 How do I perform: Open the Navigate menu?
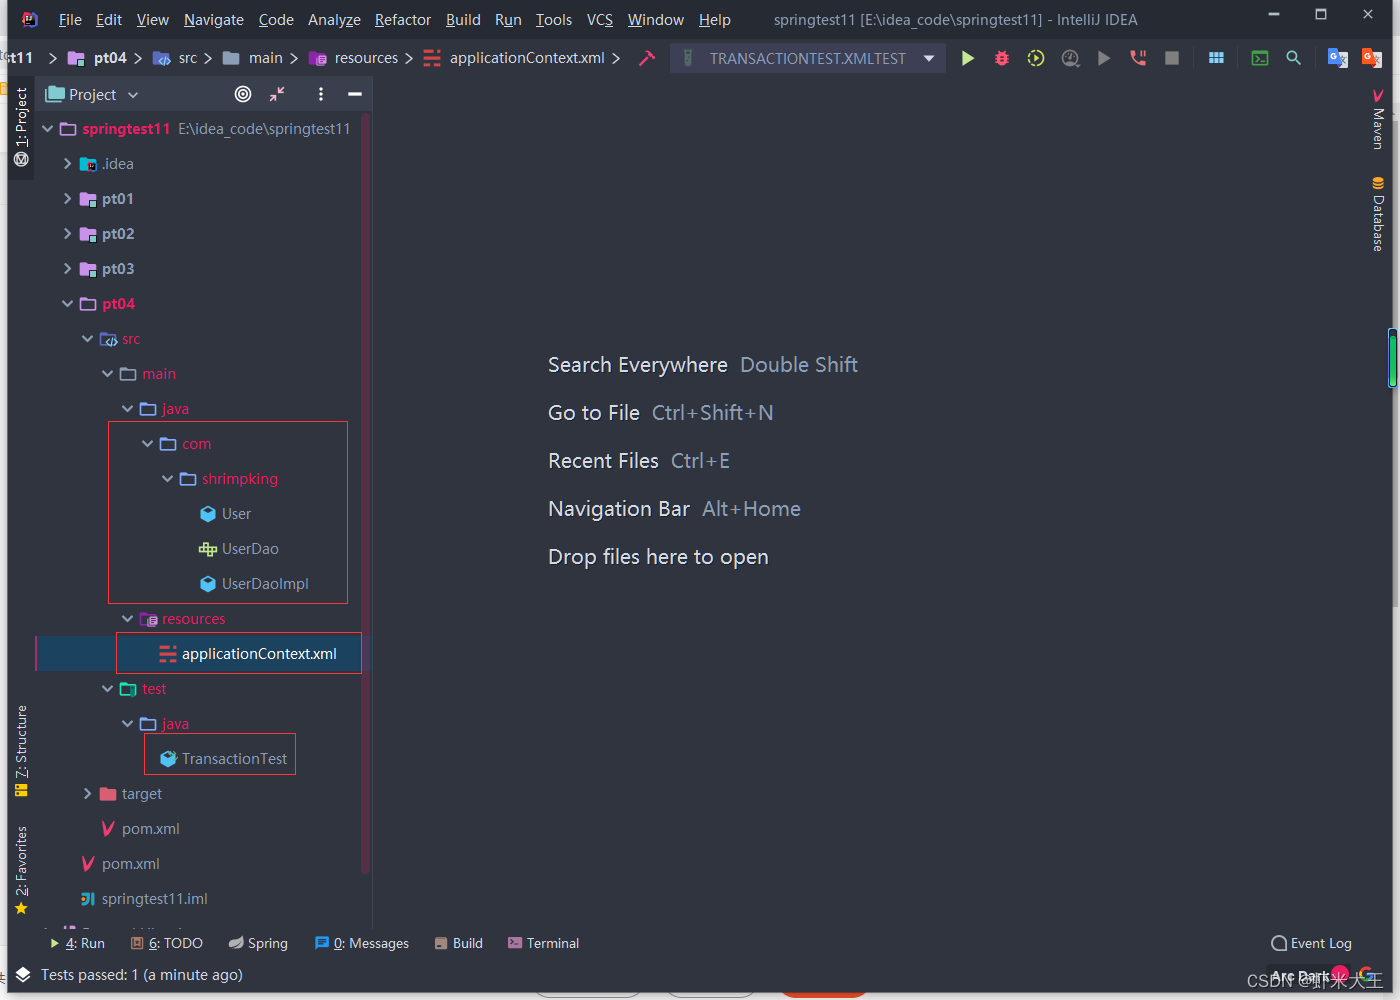pos(213,19)
